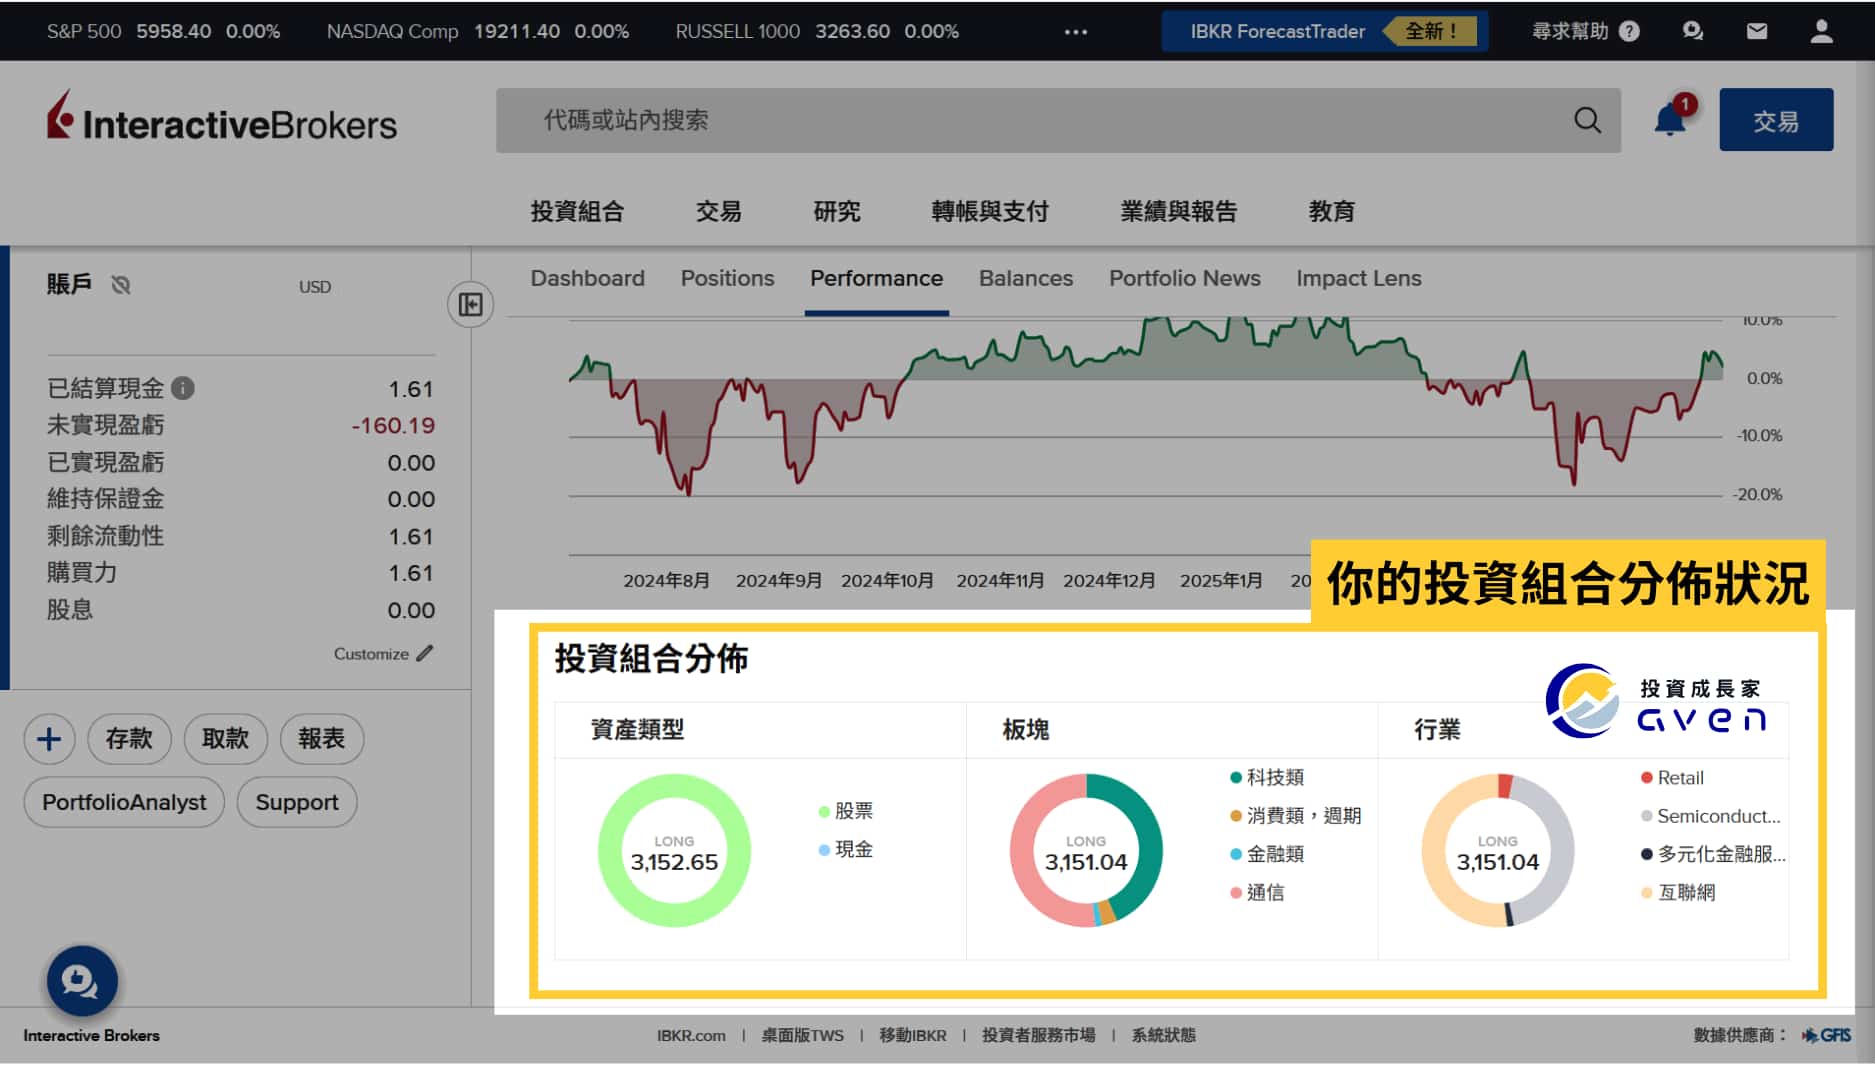Show more market indices with three dots
The image size is (1875, 1065).
click(1075, 32)
